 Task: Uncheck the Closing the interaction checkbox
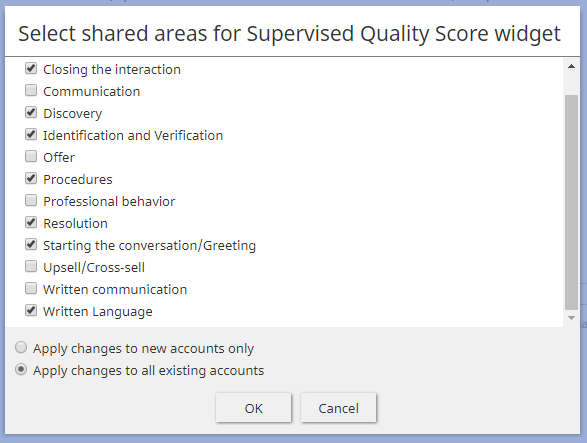[x=31, y=69]
